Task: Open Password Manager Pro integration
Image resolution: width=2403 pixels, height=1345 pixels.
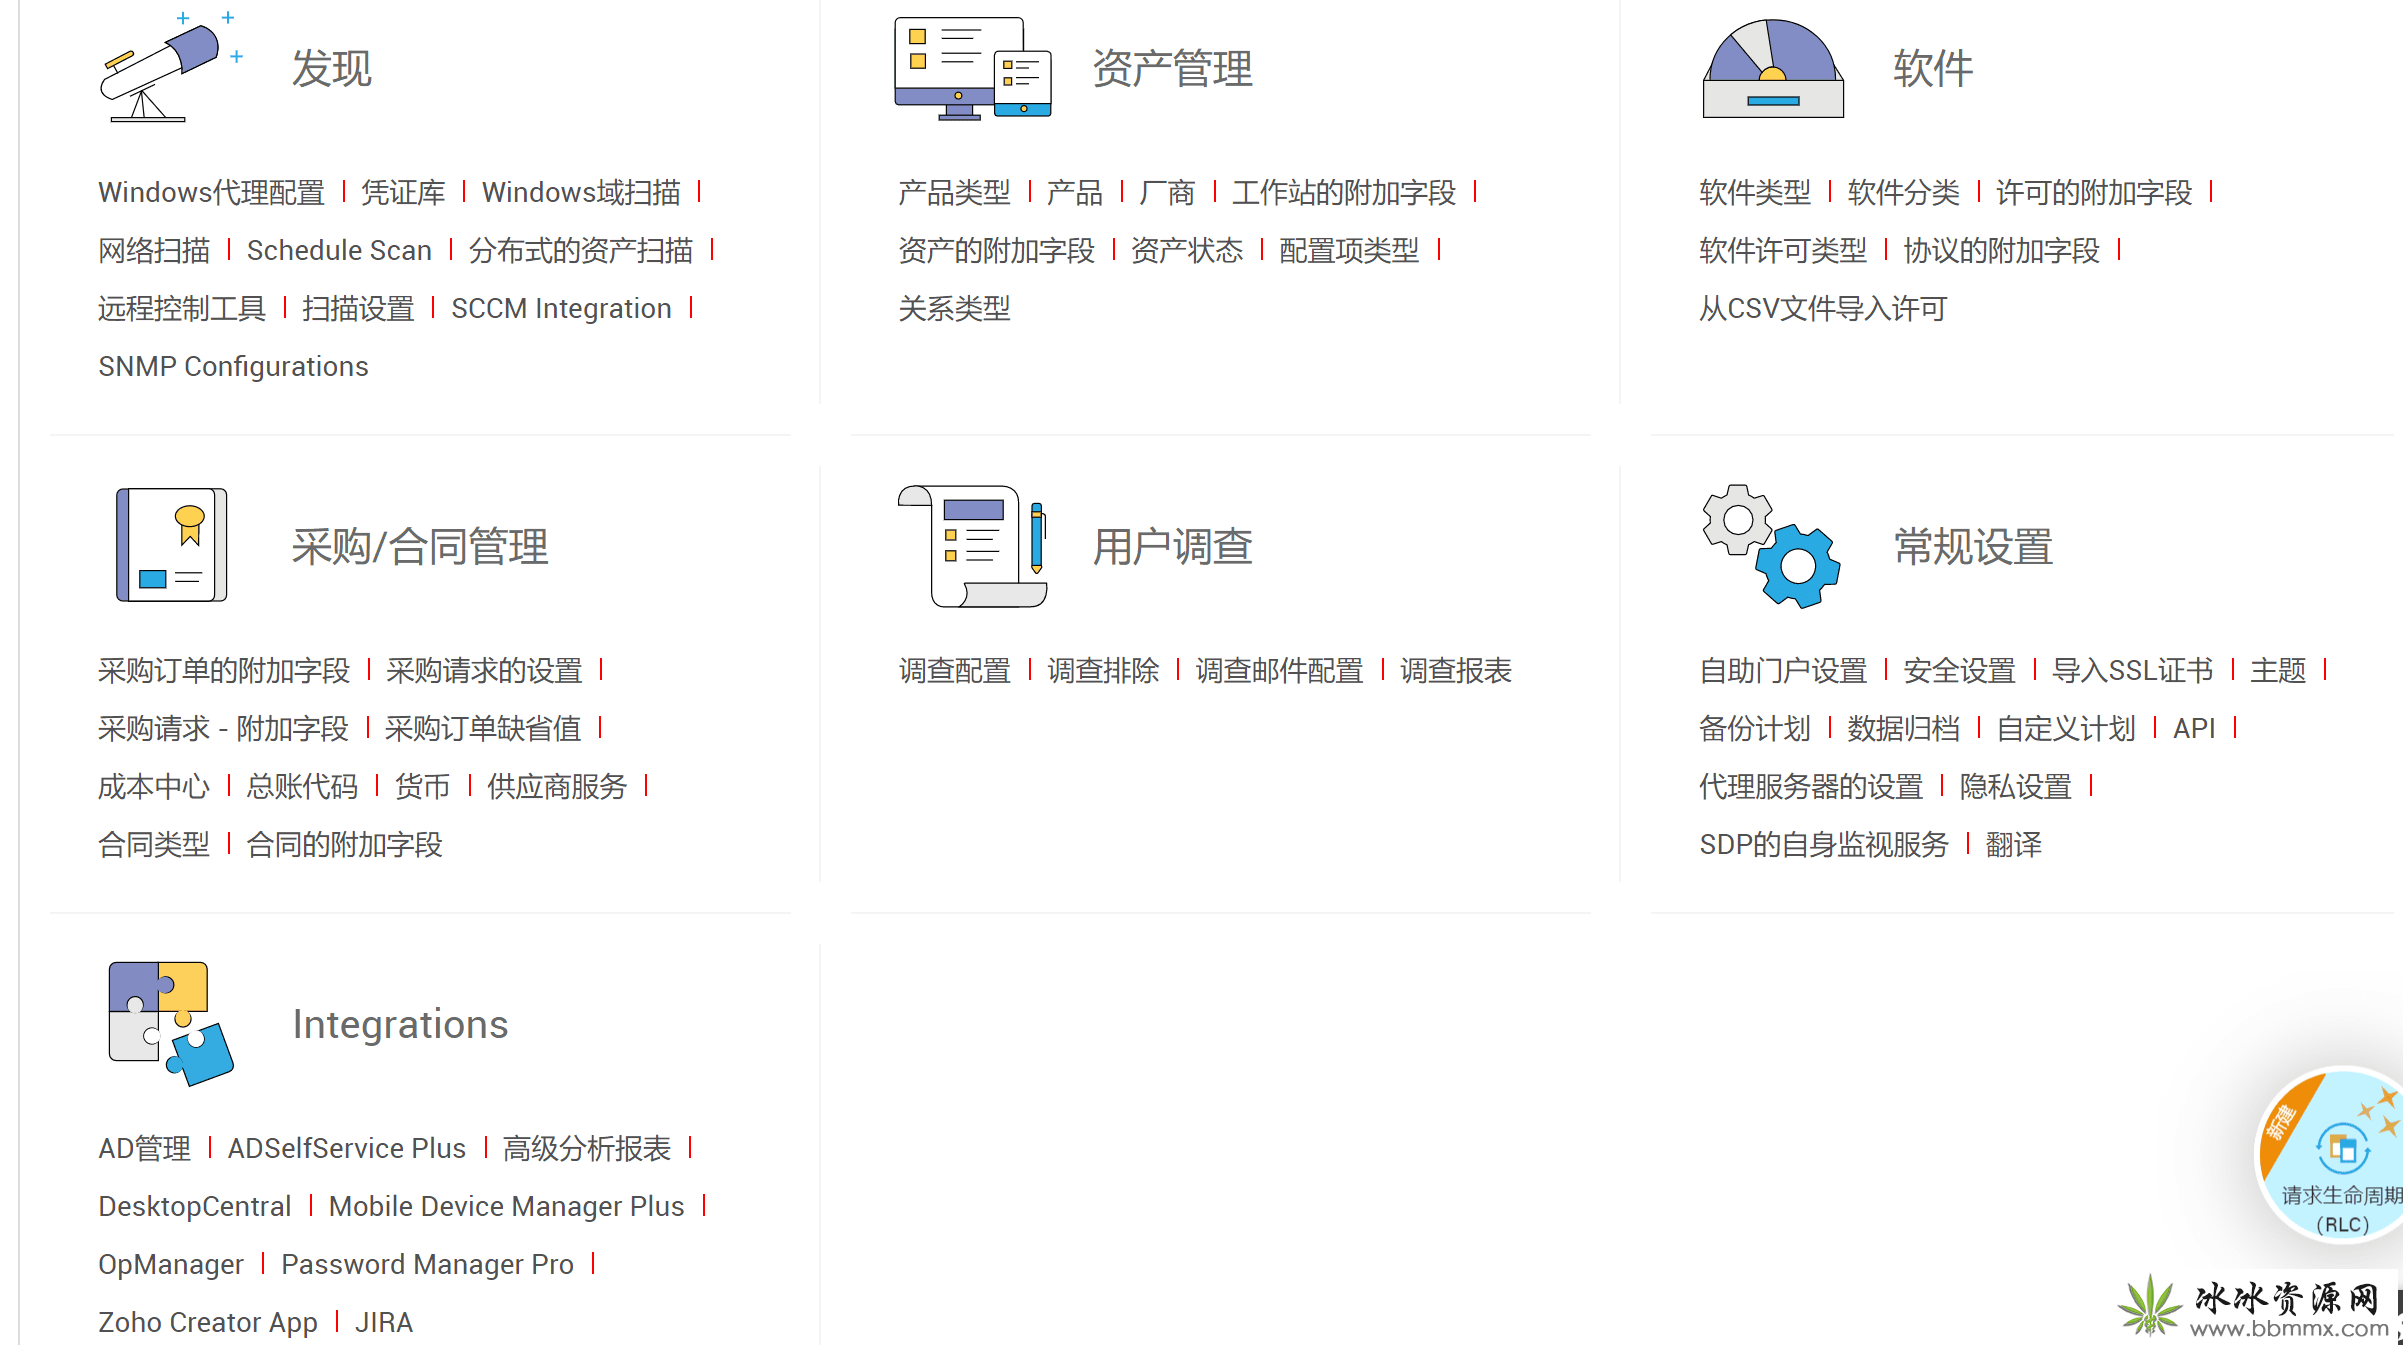Action: pos(427,1264)
